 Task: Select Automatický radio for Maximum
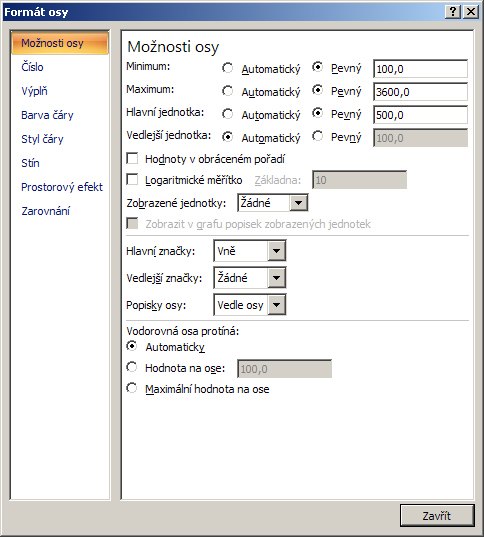coord(227,91)
